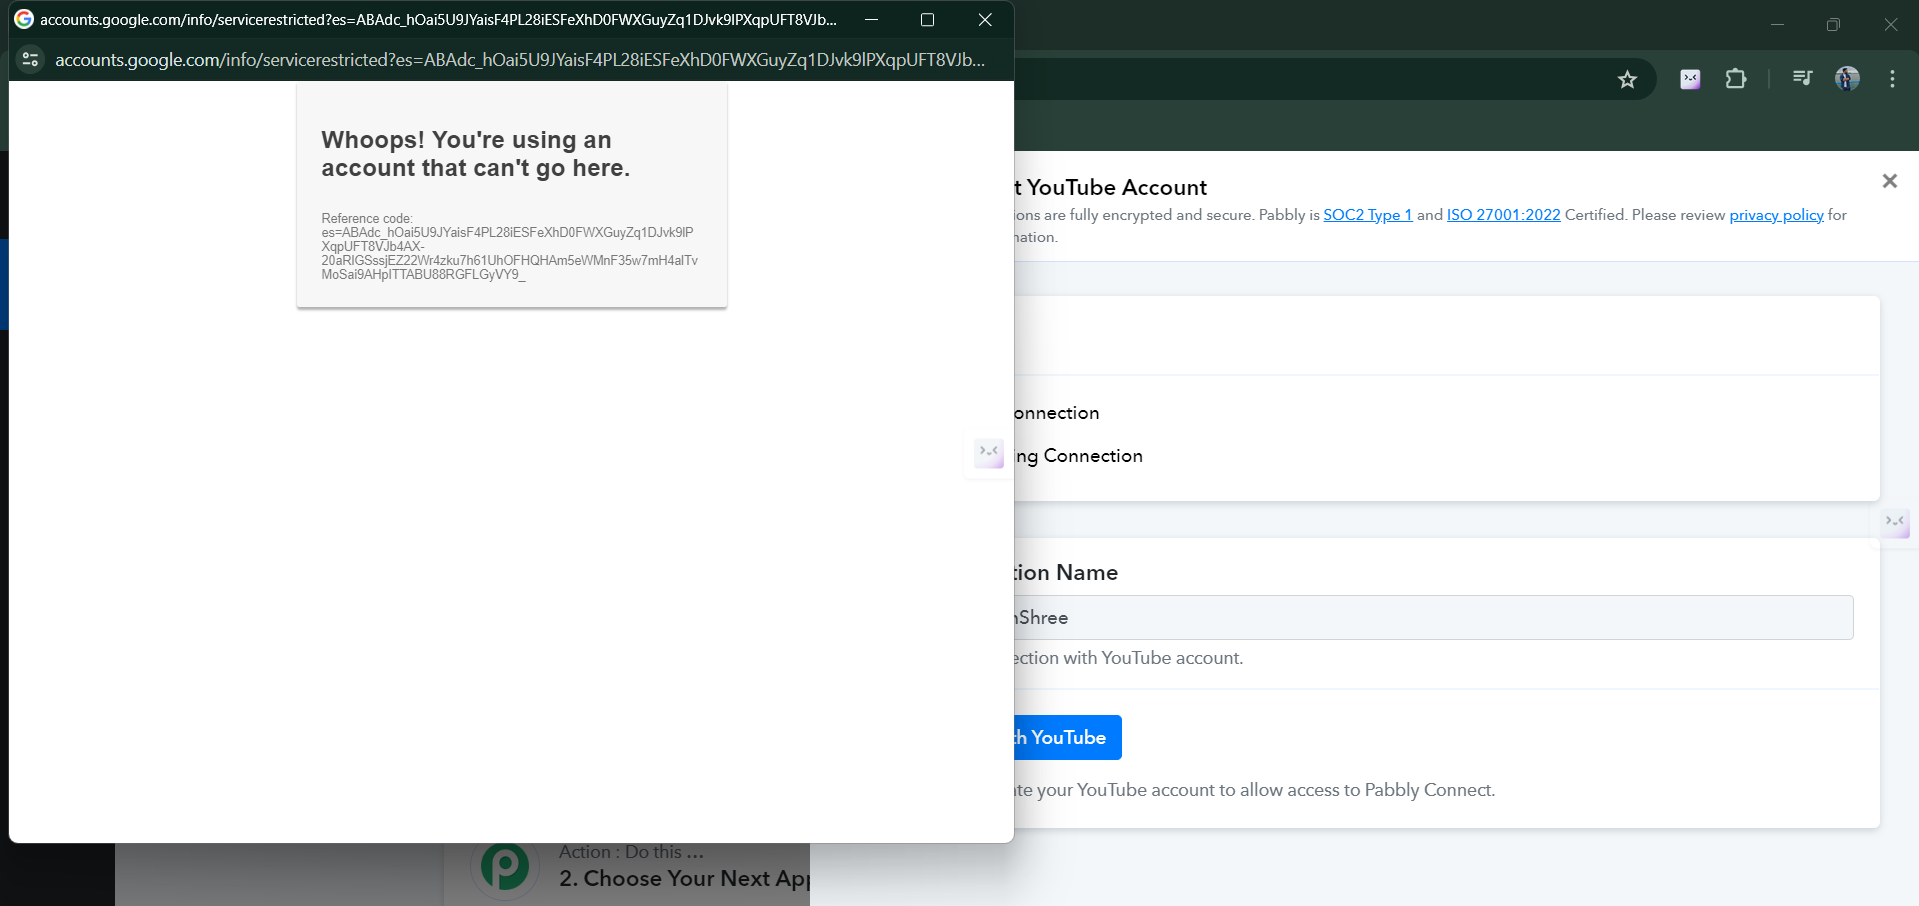The width and height of the screenshot is (1919, 906).
Task: Open the Extensions puzzle-piece menu
Action: 1736,79
